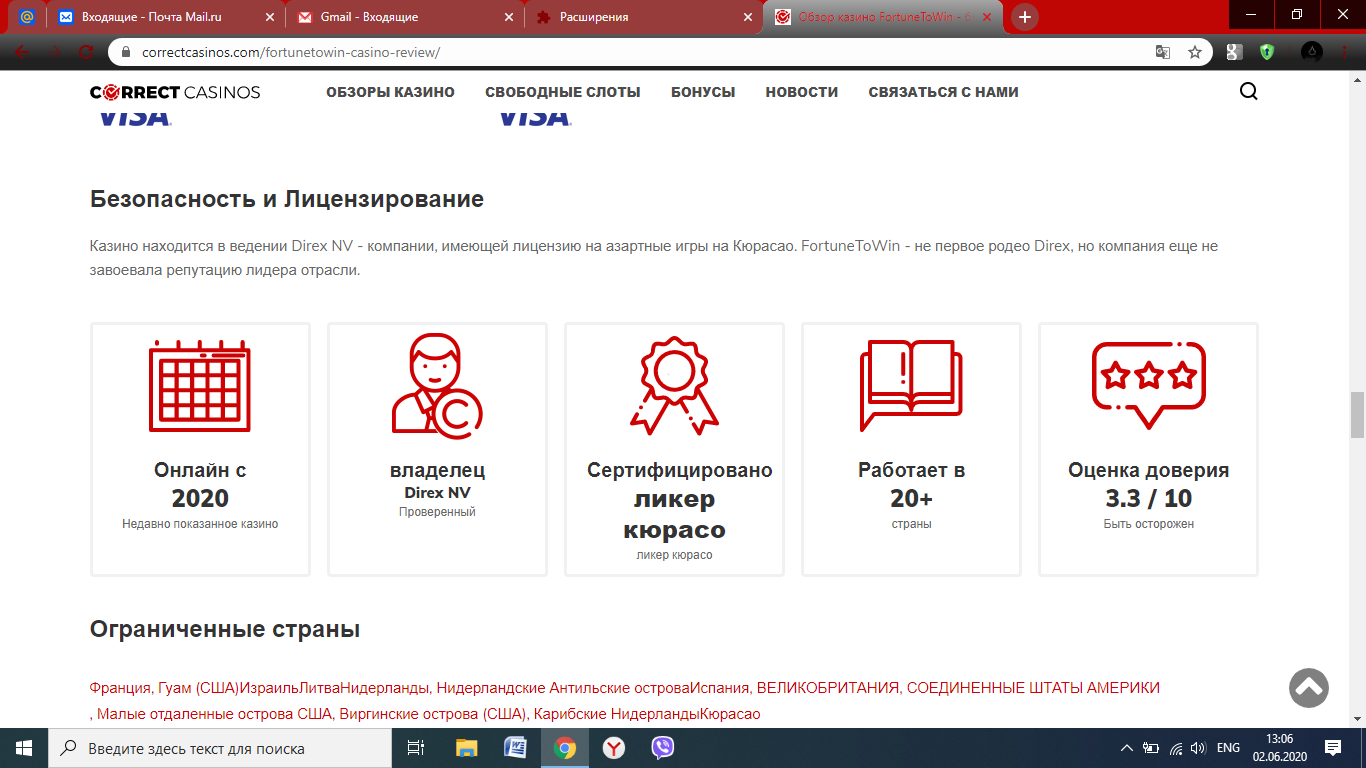This screenshot has width=1366, height=768.
Task: Switch to the pinned Mail.ru @ tab
Action: (x=27, y=17)
